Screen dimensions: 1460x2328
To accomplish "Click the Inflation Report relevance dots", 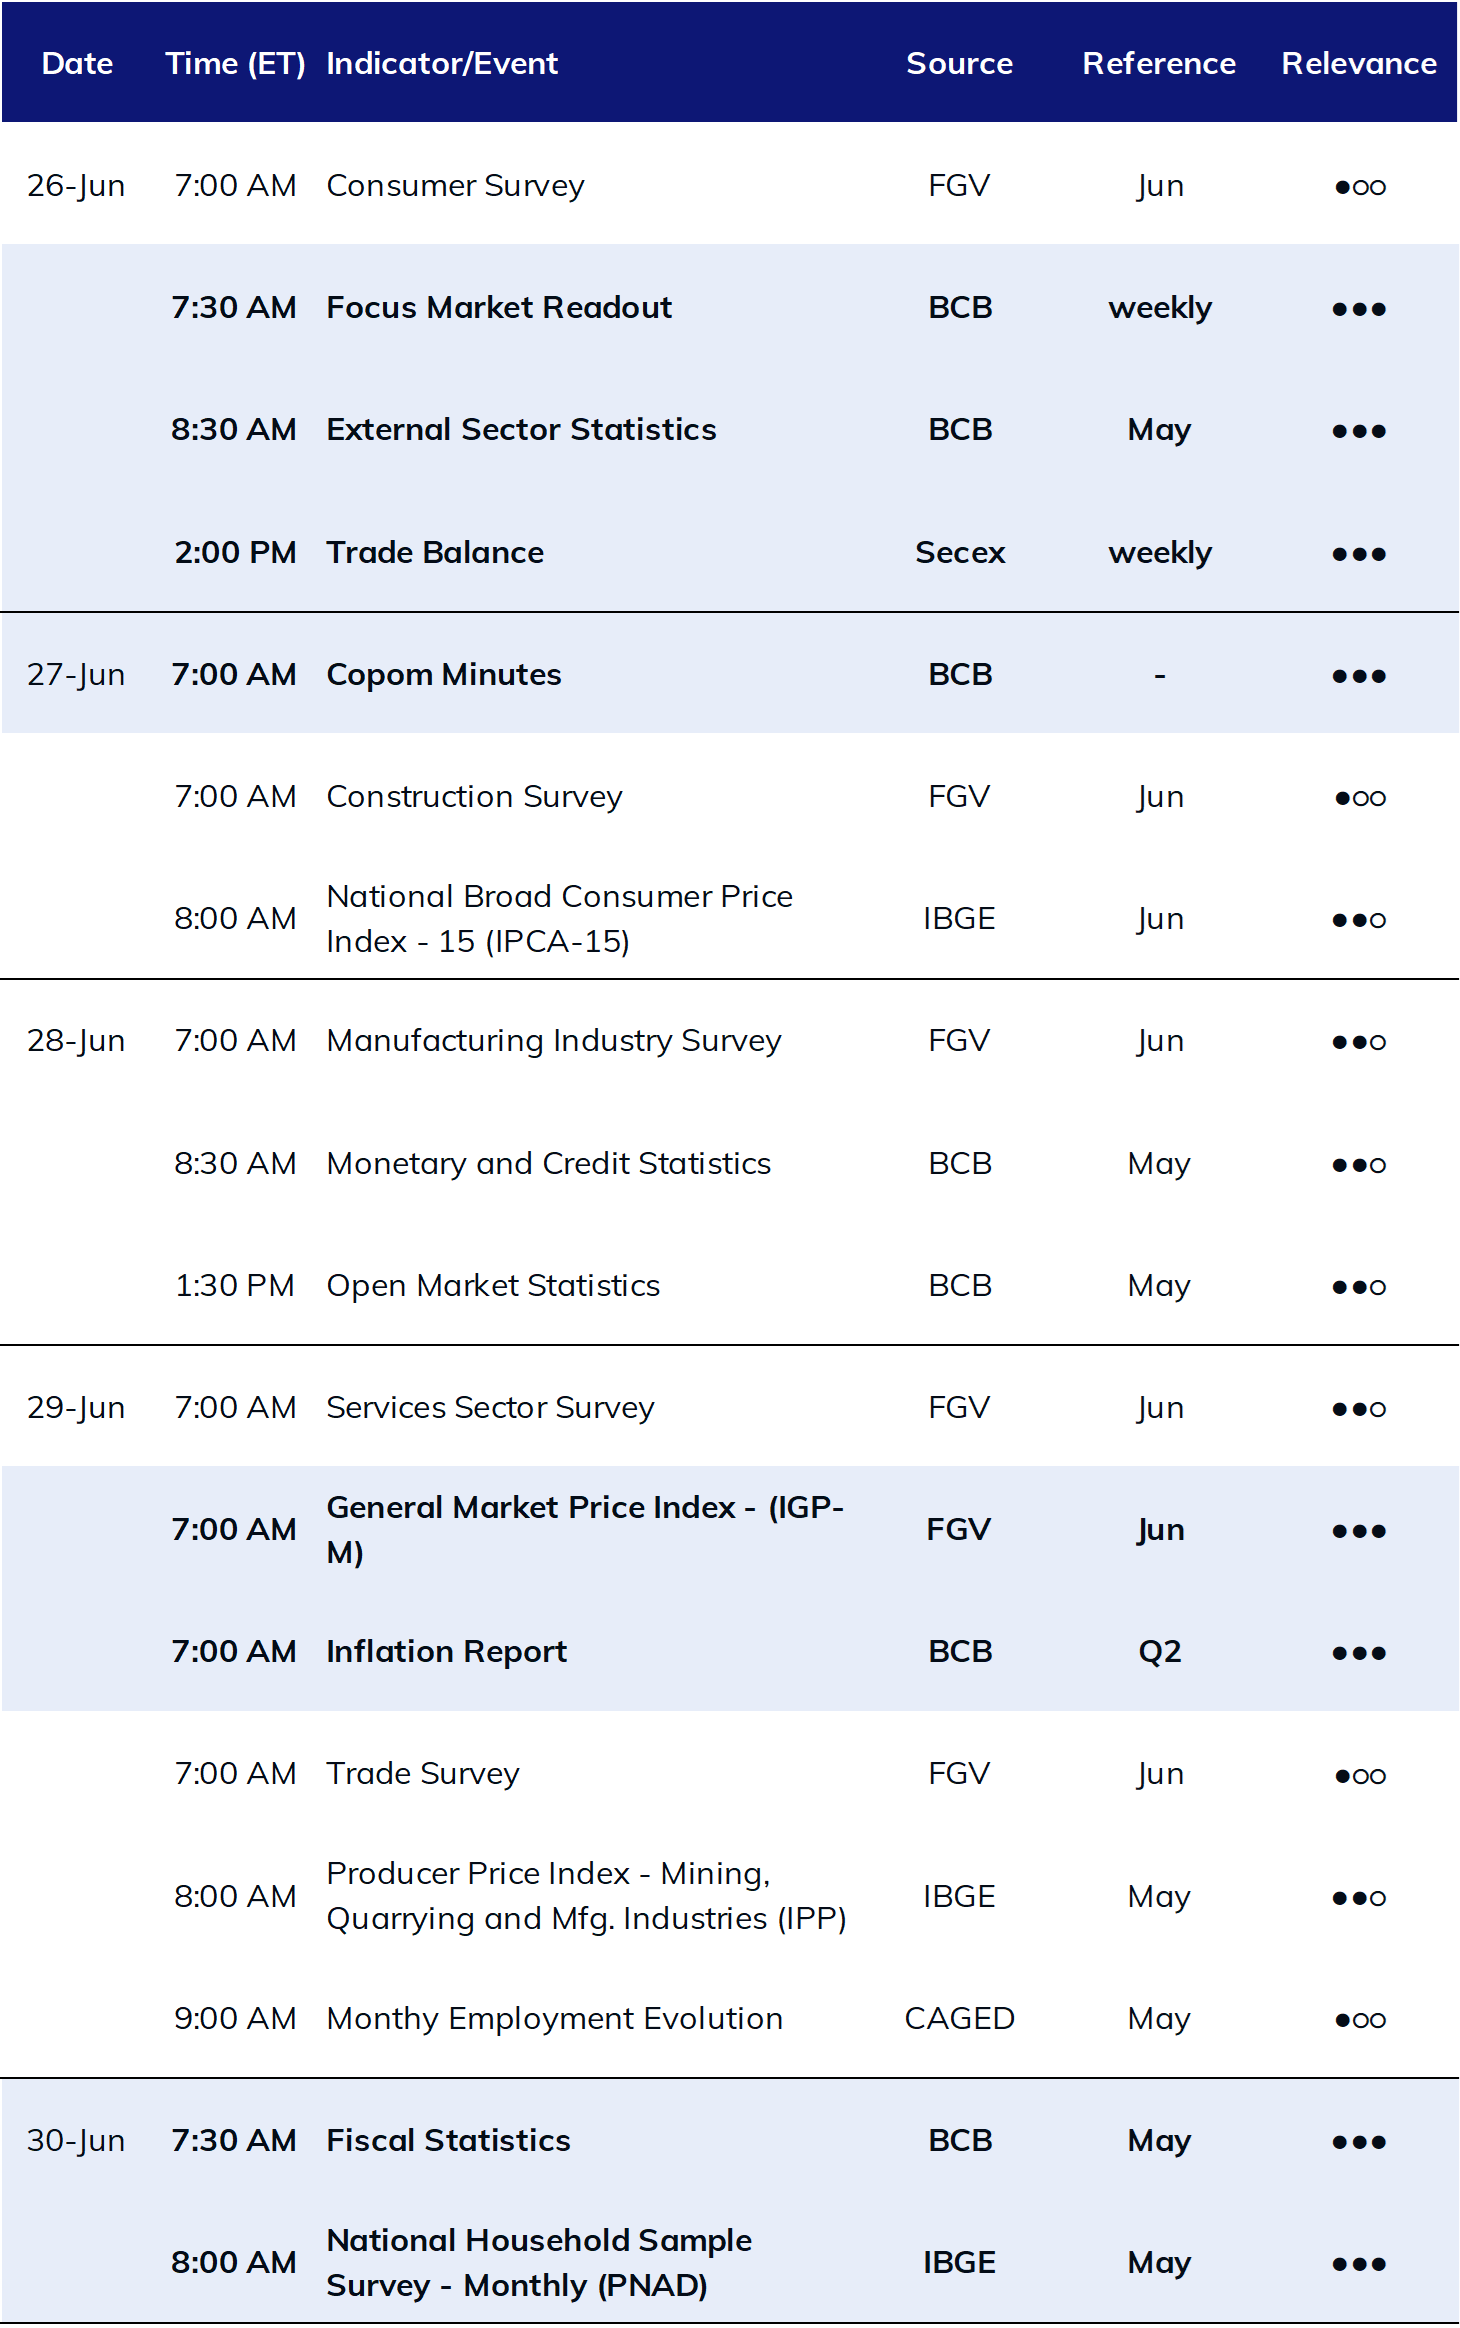I will [1359, 1653].
